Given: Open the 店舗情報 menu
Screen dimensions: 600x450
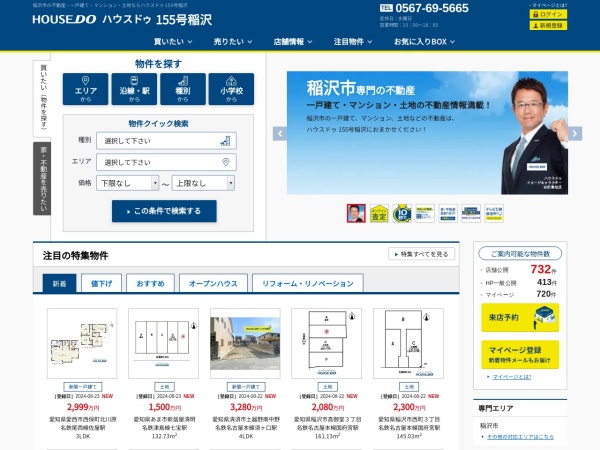Looking at the screenshot, I should point(293,42).
